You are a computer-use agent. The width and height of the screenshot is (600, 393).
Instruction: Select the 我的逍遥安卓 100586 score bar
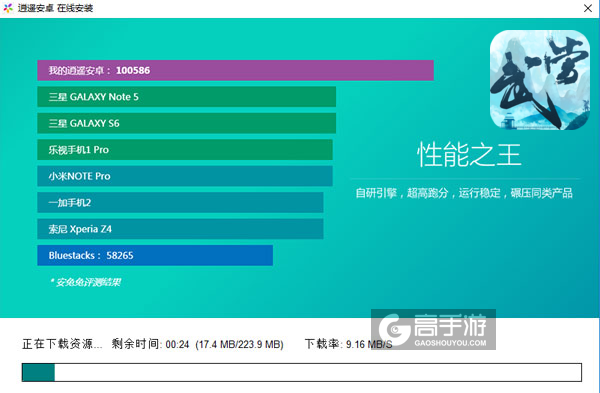(235, 70)
